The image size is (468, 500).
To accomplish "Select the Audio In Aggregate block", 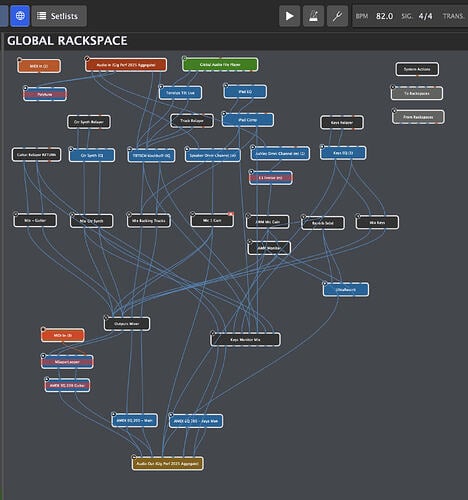I will tap(126, 65).
